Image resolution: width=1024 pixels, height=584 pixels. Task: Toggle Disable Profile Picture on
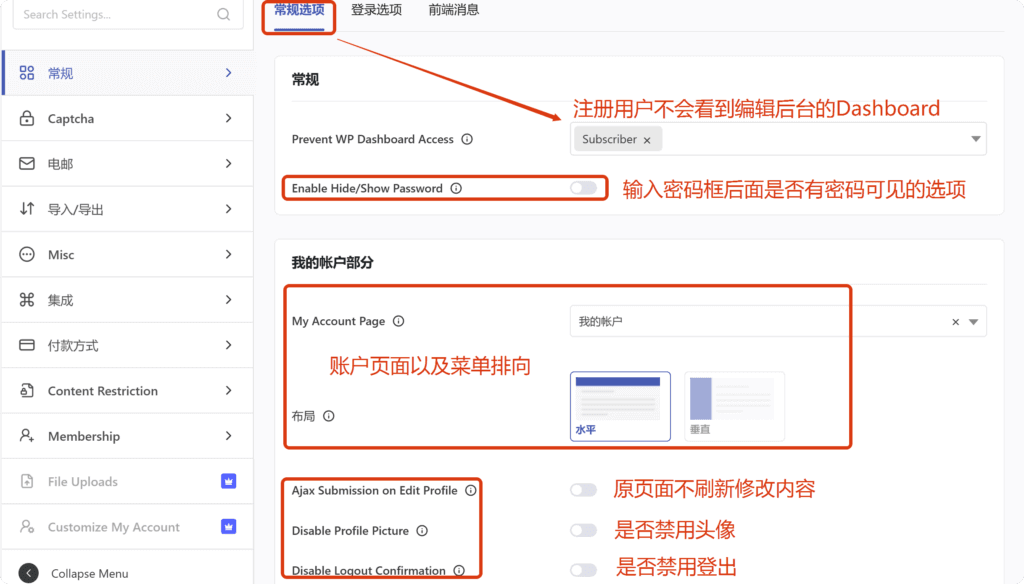(583, 530)
